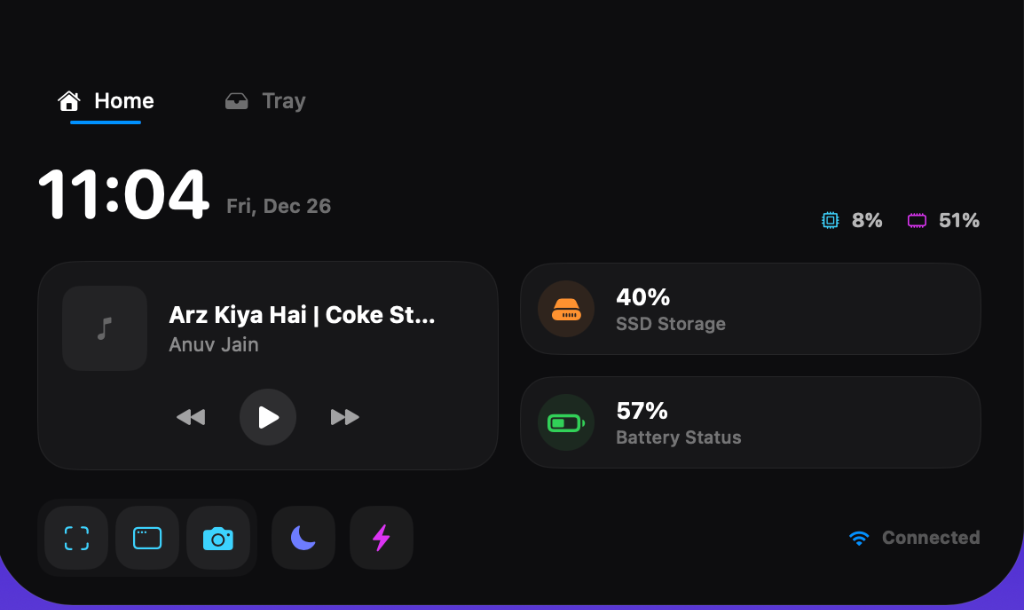Skip to the previous track

191,417
